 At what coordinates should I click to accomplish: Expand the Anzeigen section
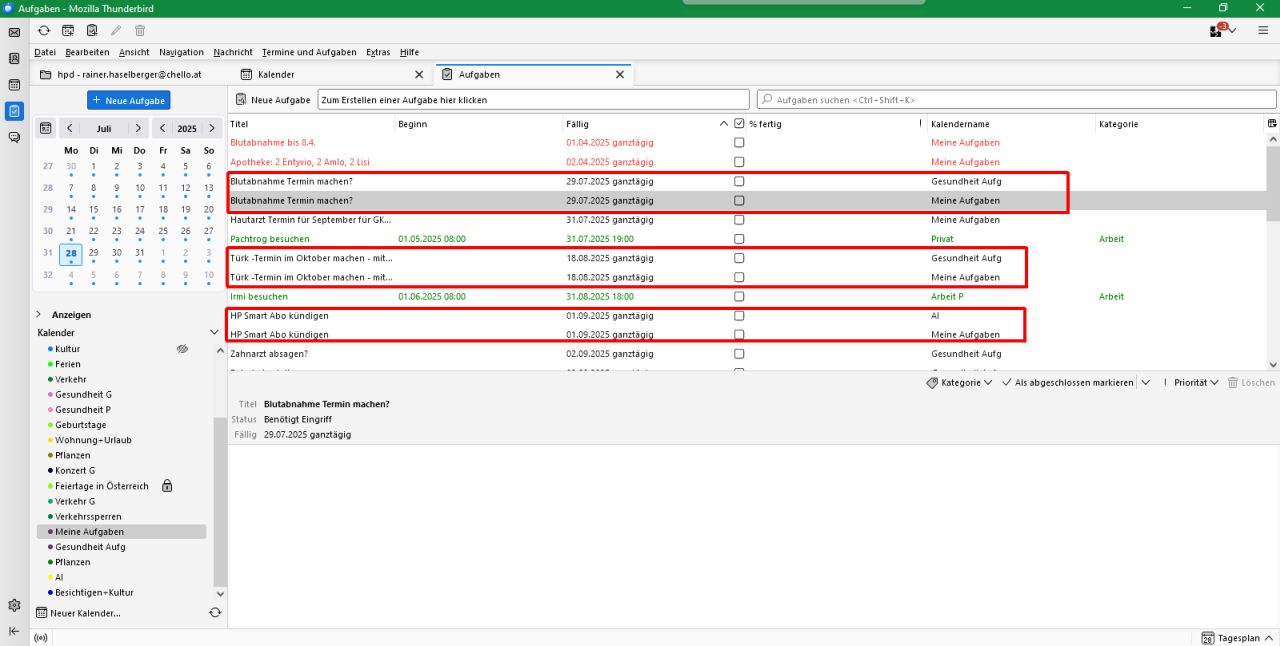point(40,315)
